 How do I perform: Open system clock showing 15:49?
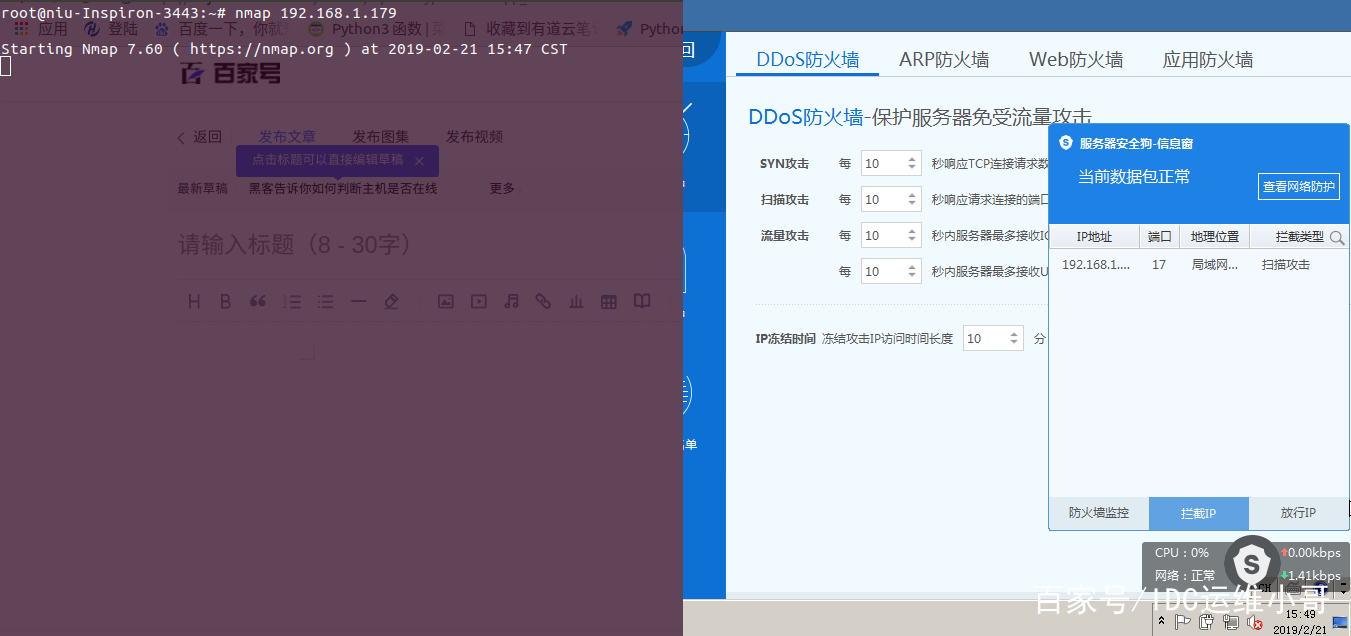click(1299, 622)
